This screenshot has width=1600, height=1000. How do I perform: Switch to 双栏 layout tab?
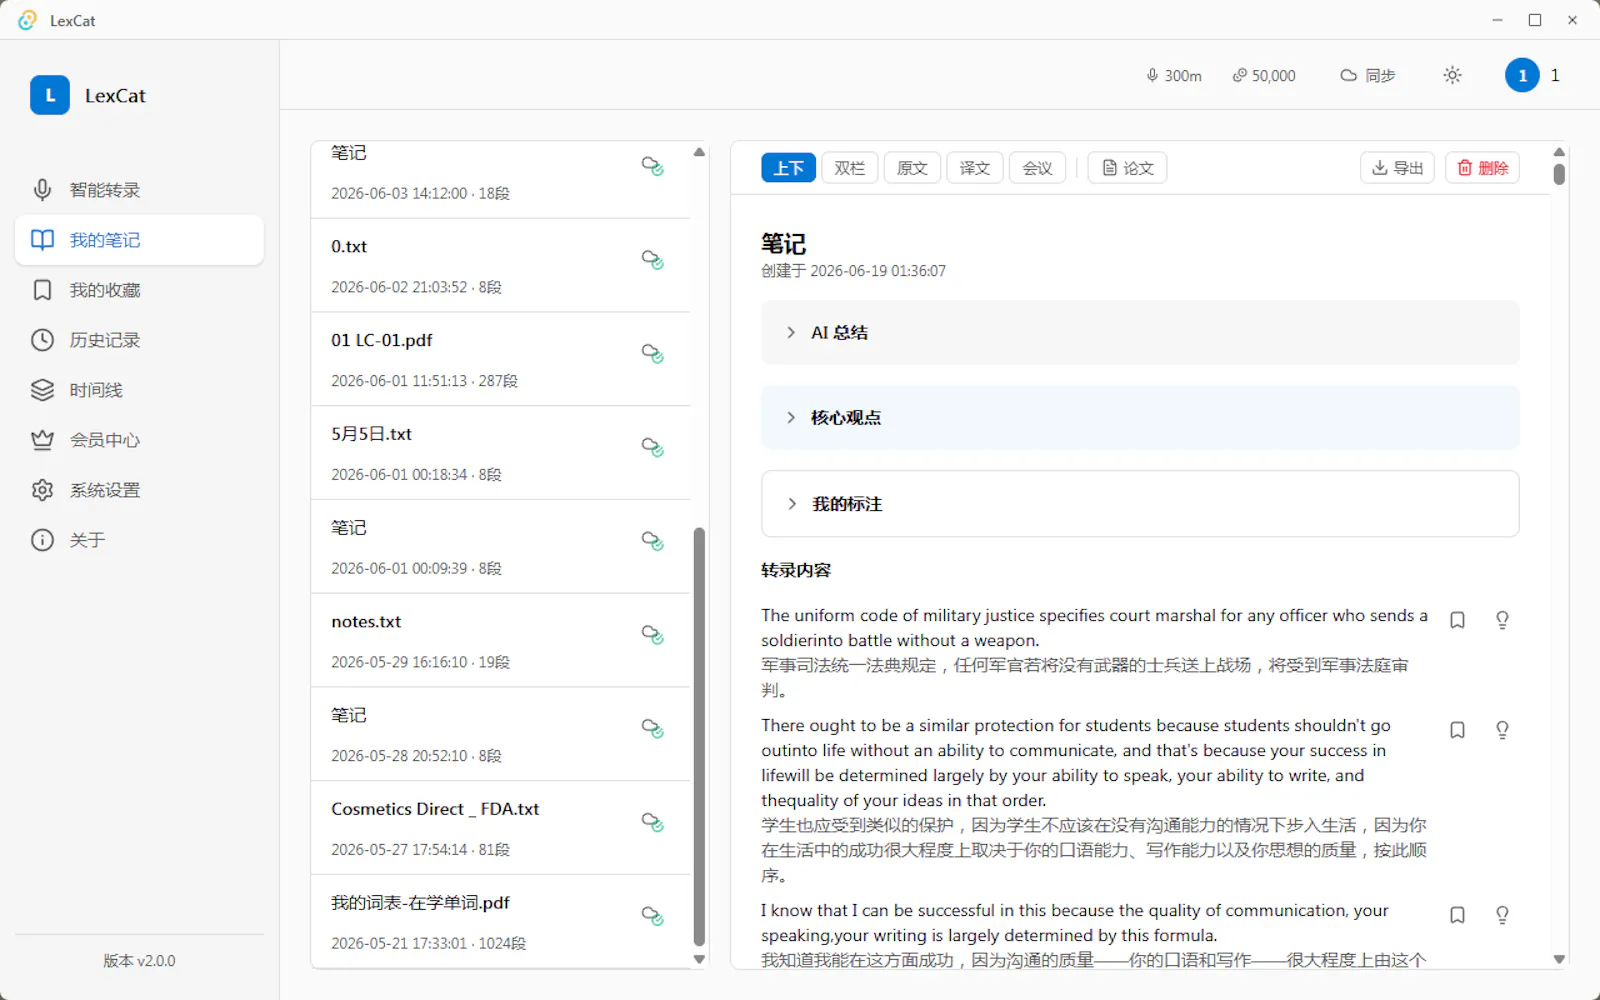coord(850,168)
